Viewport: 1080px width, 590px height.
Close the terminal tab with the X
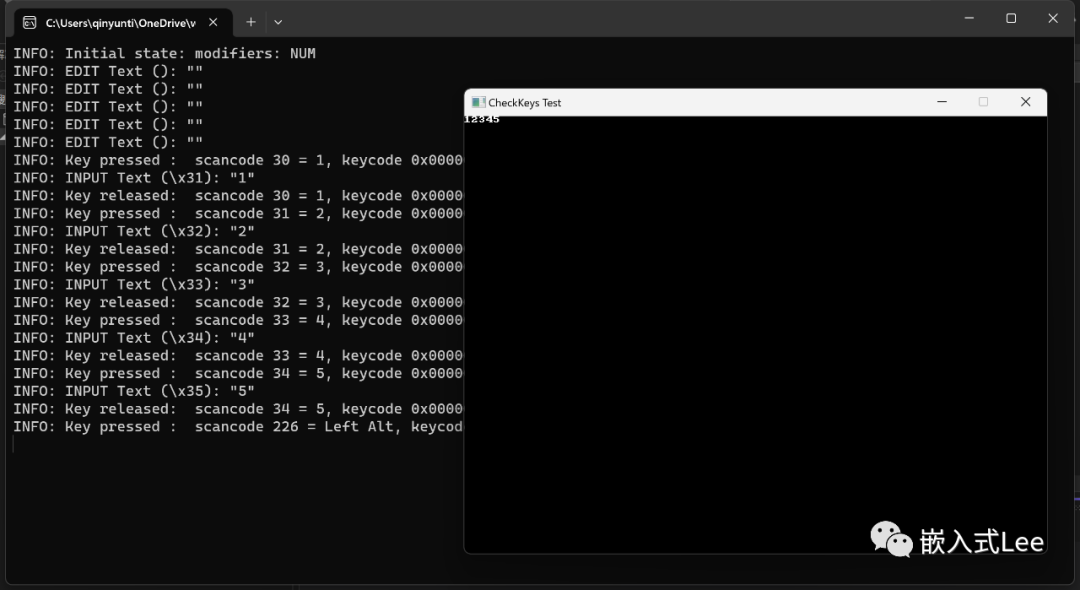(x=214, y=22)
